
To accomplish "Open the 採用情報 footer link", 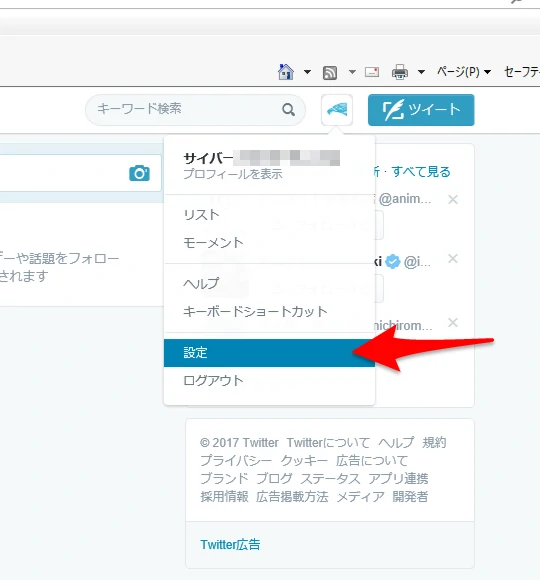I will pos(224,497).
